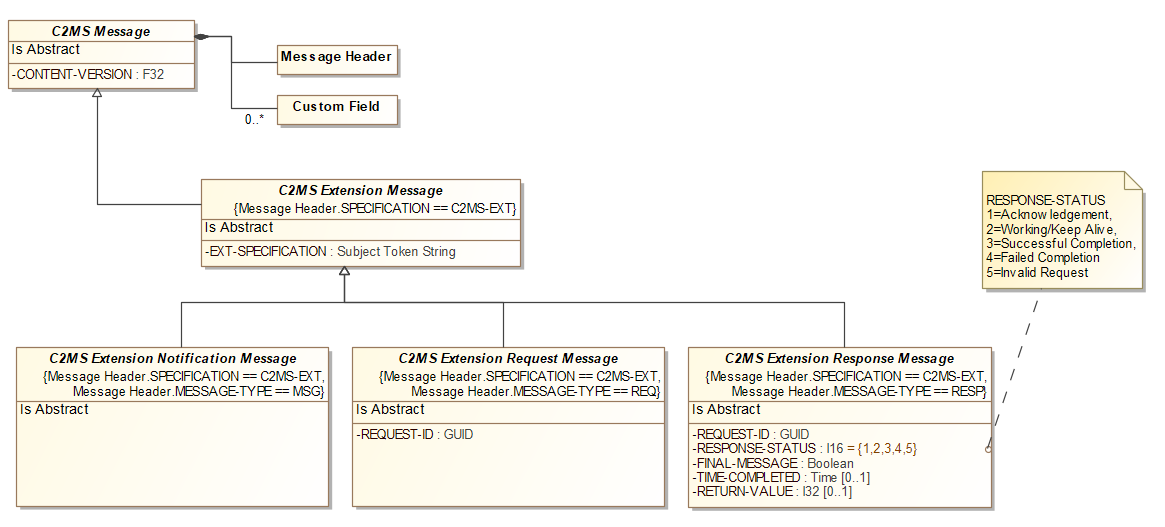Click the RESPONSE-STATUS note box
The image size is (1165, 527).
click(1060, 236)
